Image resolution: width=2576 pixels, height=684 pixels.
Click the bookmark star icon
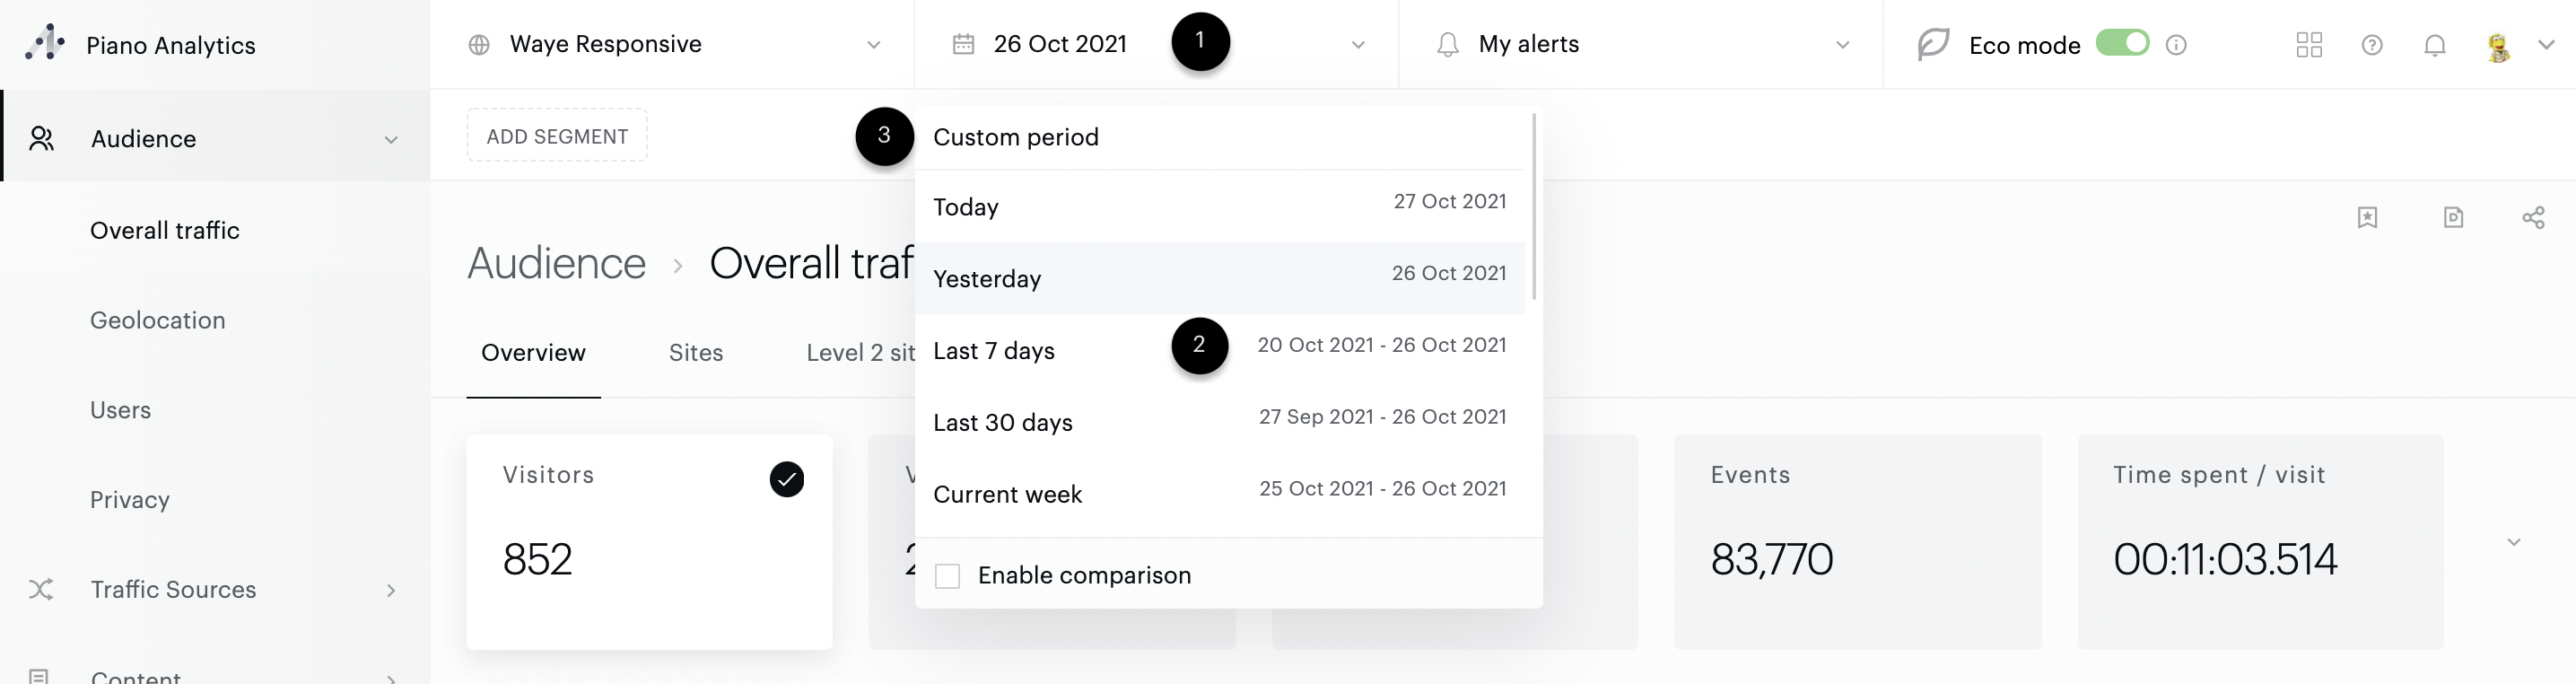coord(2366,218)
